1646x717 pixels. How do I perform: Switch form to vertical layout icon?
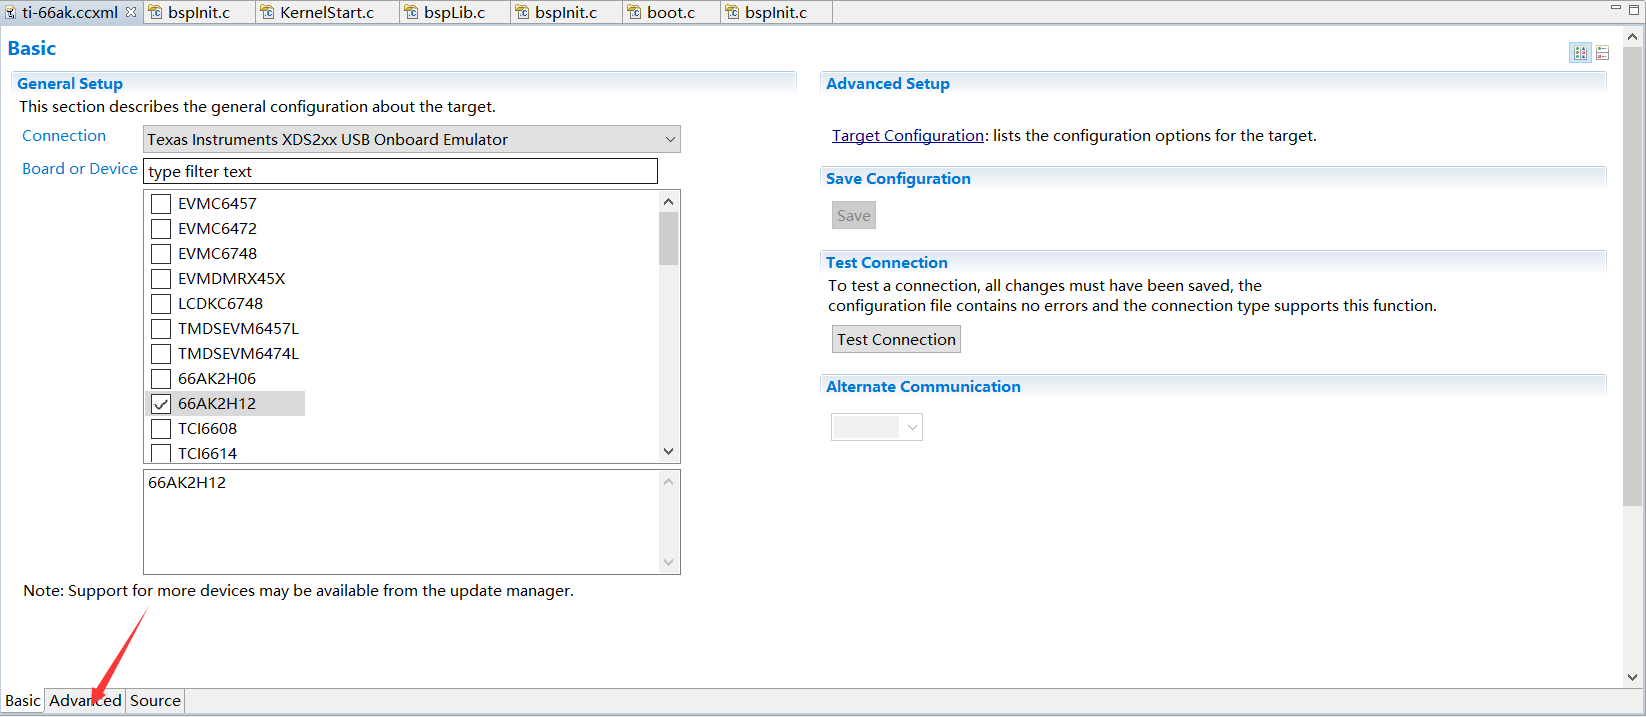1603,53
